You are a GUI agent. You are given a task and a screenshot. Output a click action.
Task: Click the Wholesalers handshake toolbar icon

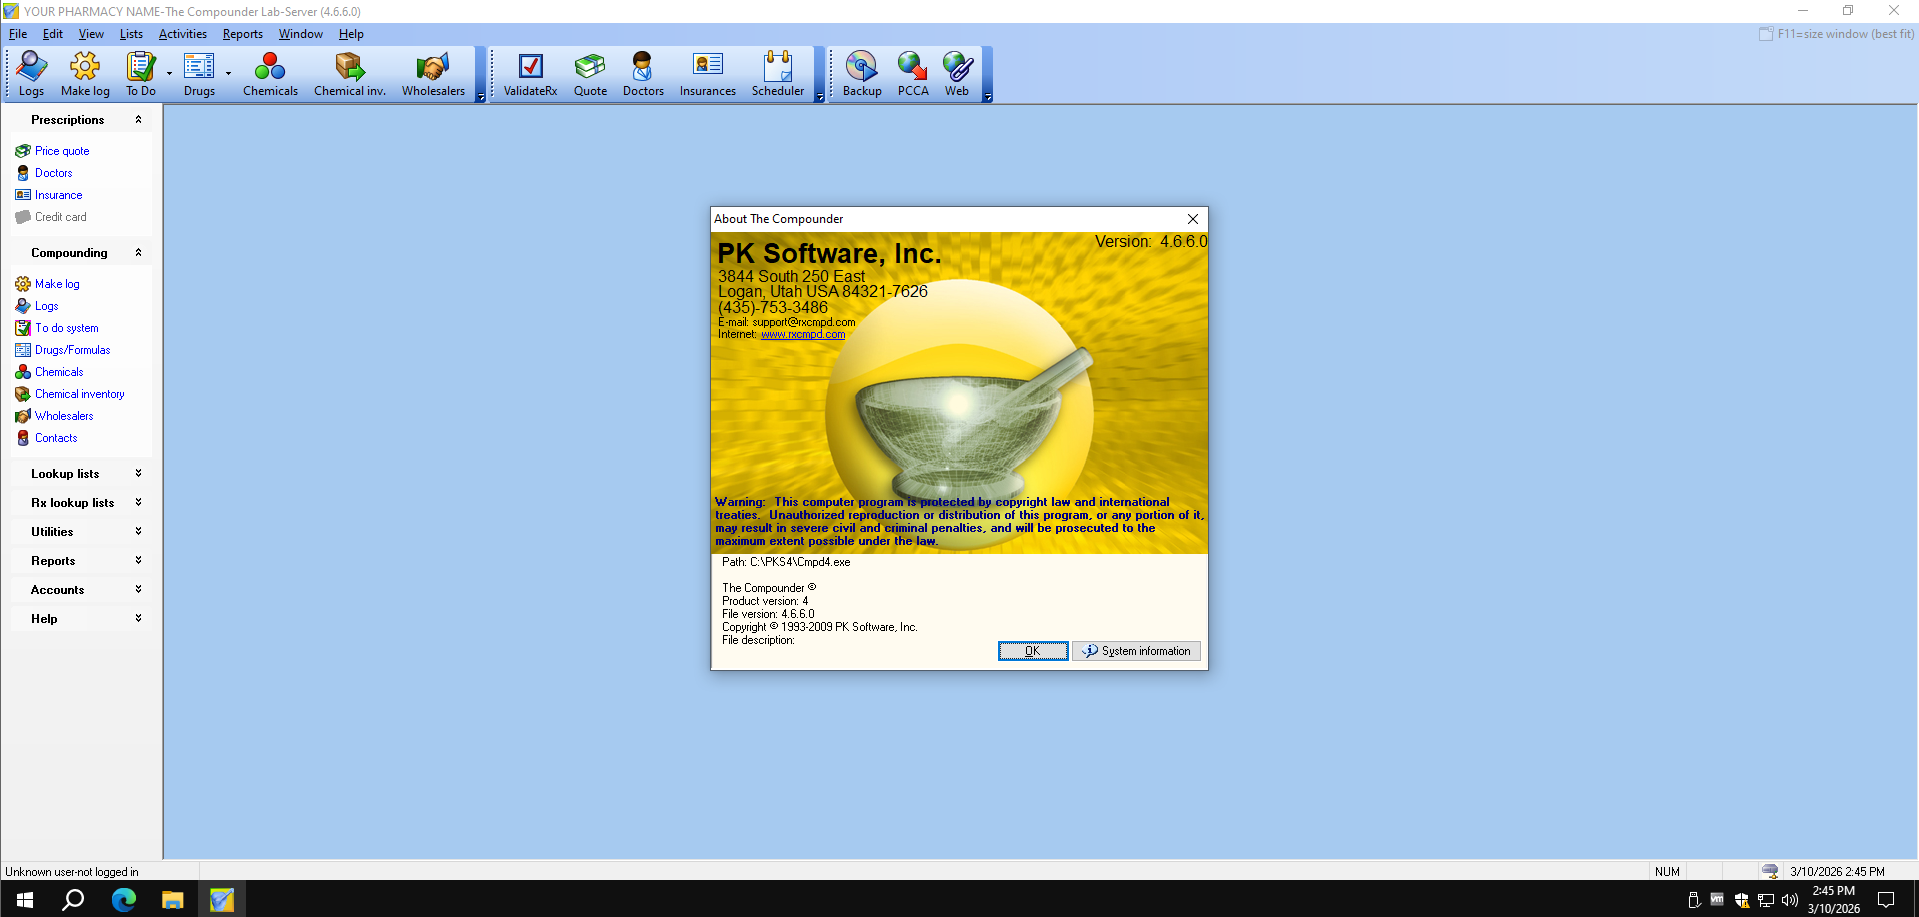433,74
